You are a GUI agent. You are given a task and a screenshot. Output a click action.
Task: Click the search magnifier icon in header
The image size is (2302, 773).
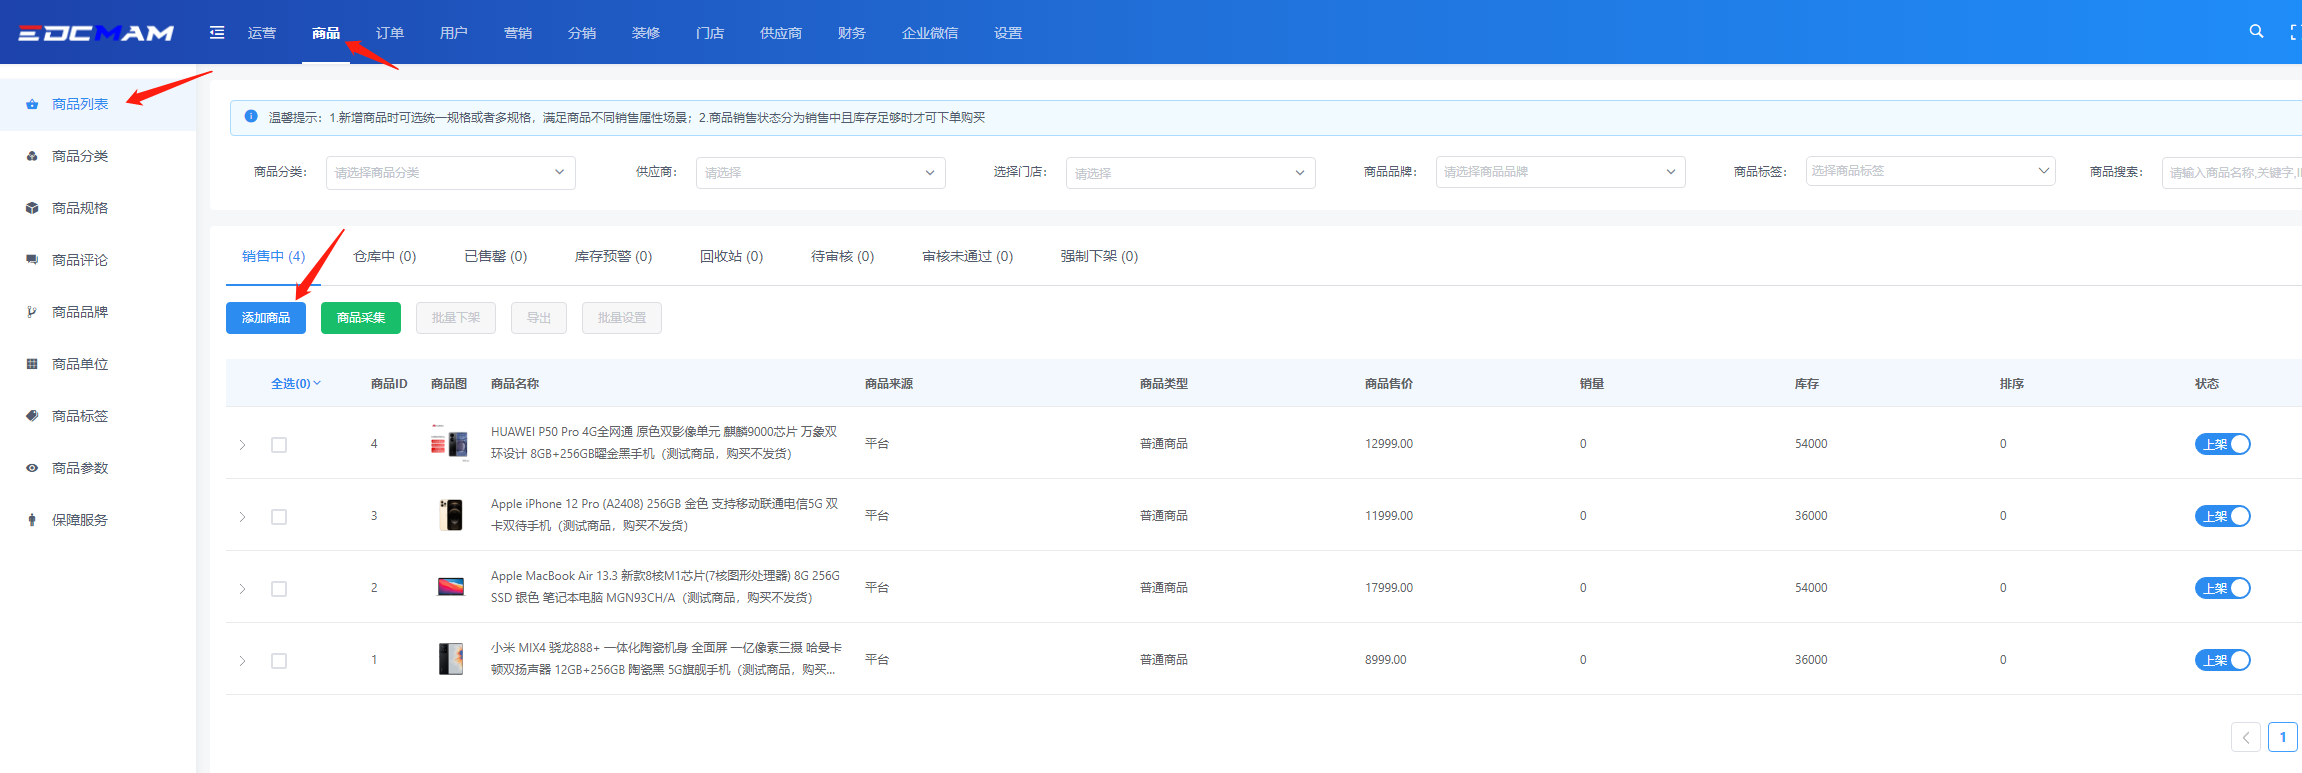2256,32
